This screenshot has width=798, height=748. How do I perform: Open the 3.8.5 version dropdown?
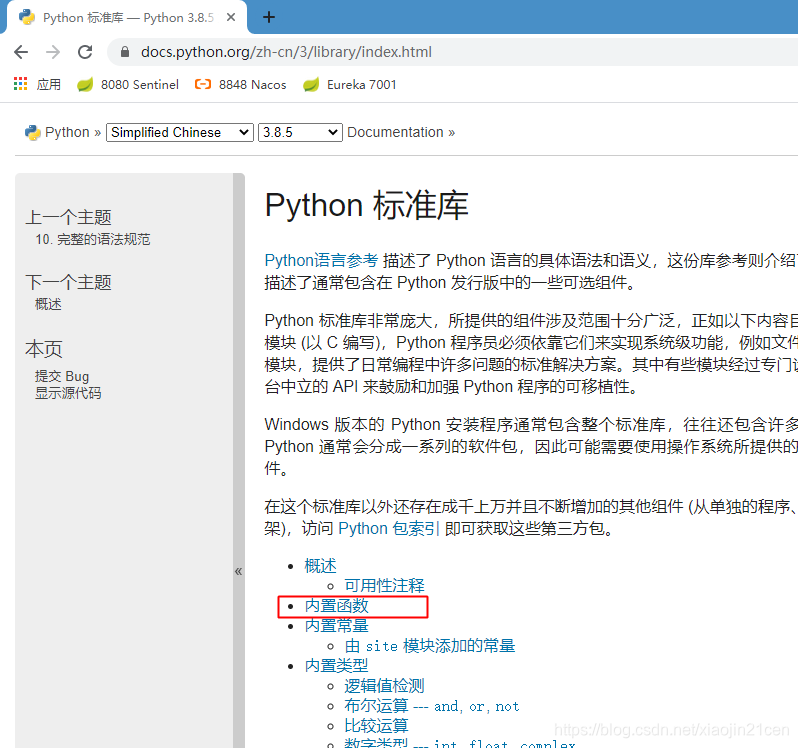[300, 132]
